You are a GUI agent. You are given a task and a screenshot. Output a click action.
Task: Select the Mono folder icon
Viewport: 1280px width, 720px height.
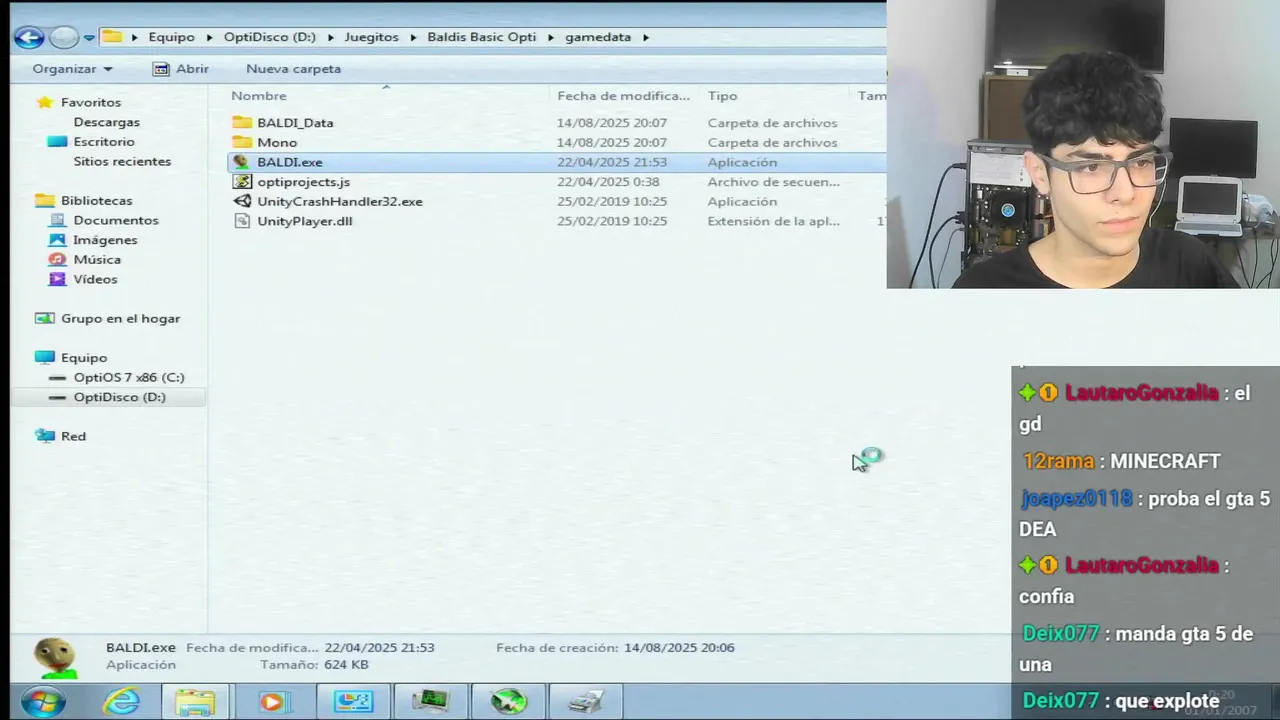tap(242, 142)
